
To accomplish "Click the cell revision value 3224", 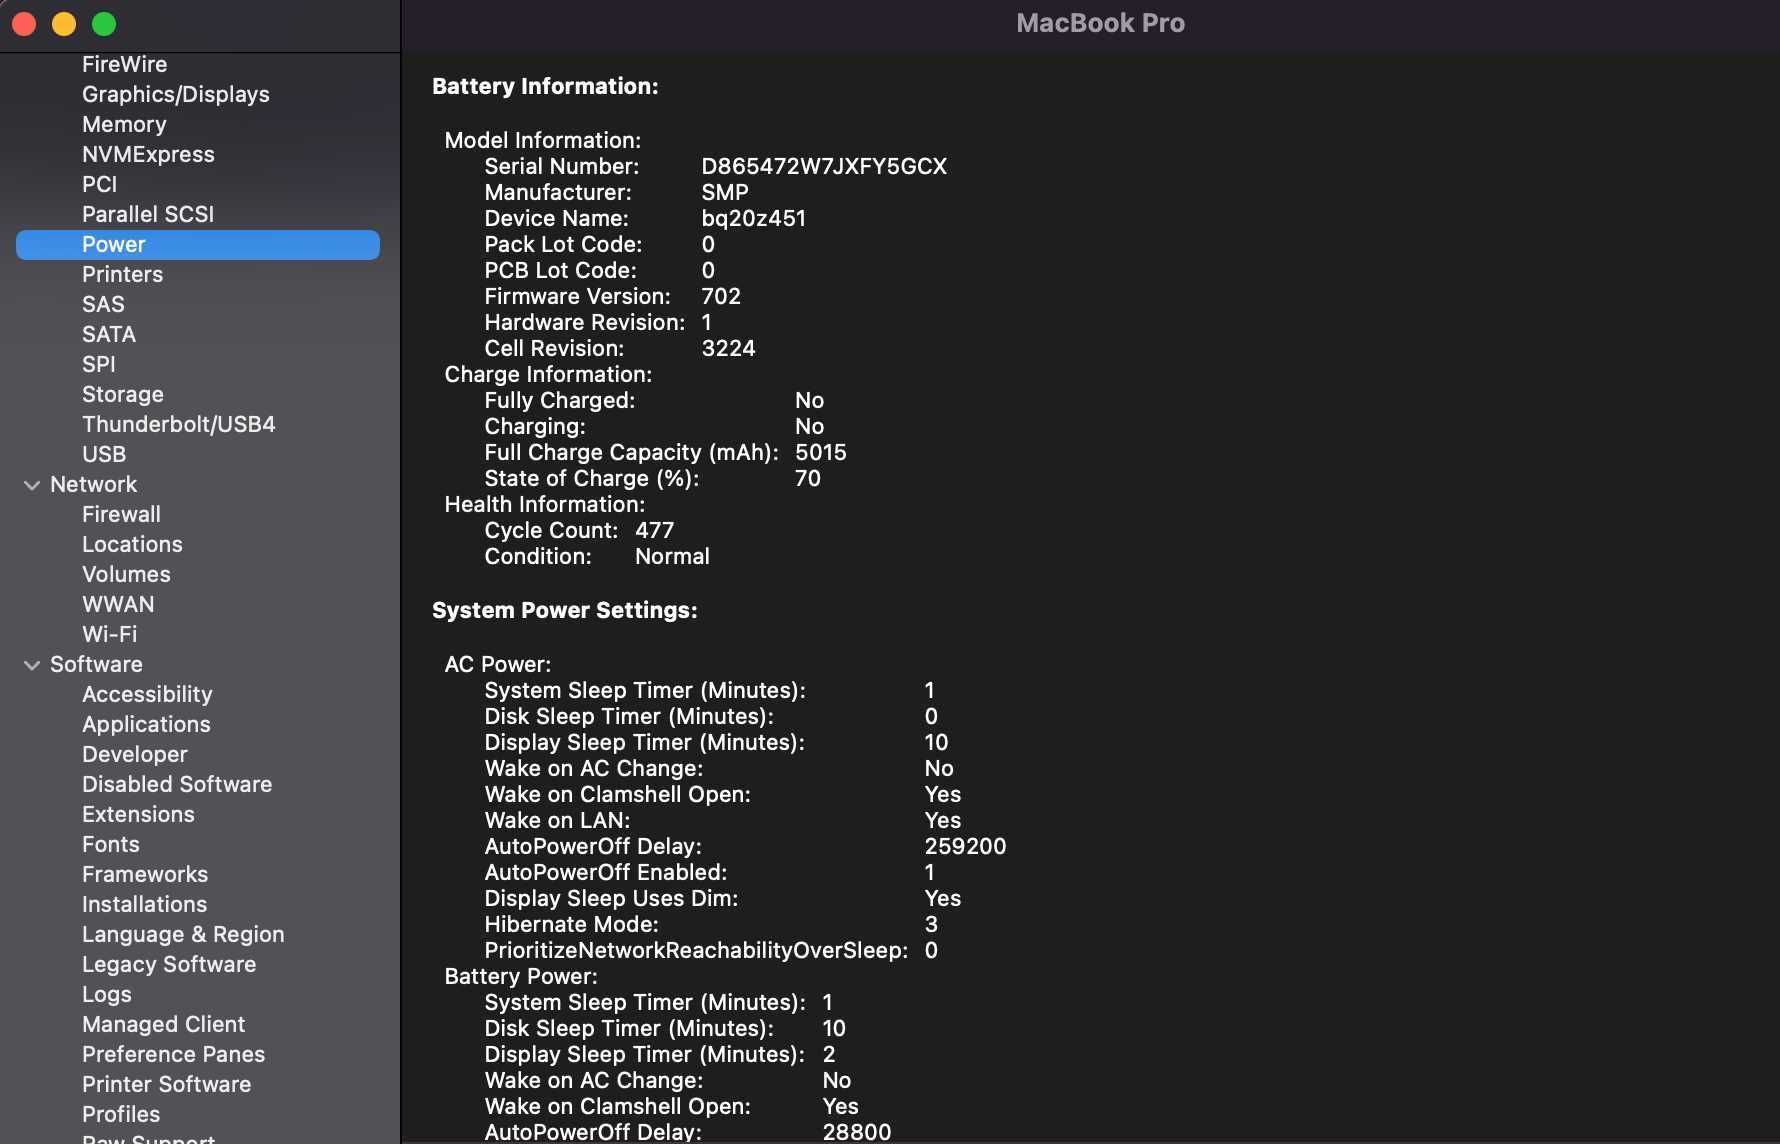I will coord(728,348).
